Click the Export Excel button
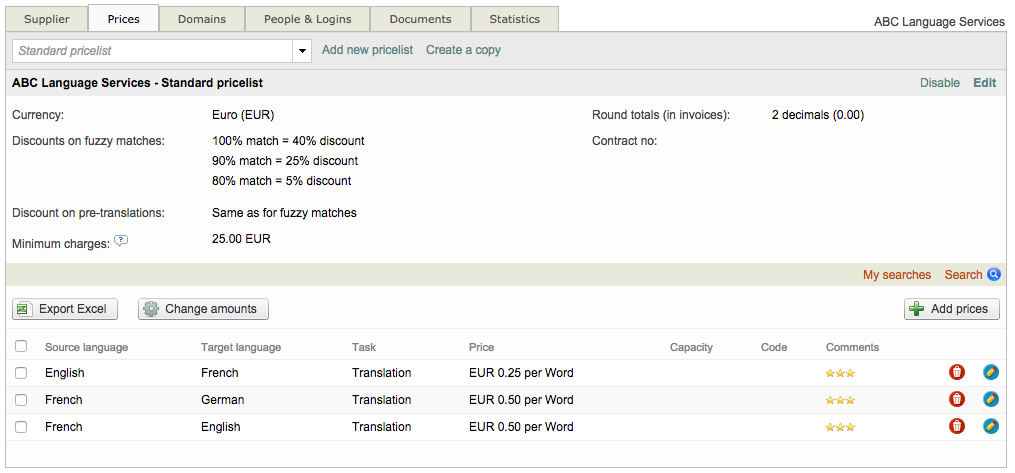Screen dimensions: 1015x473 [65, 309]
